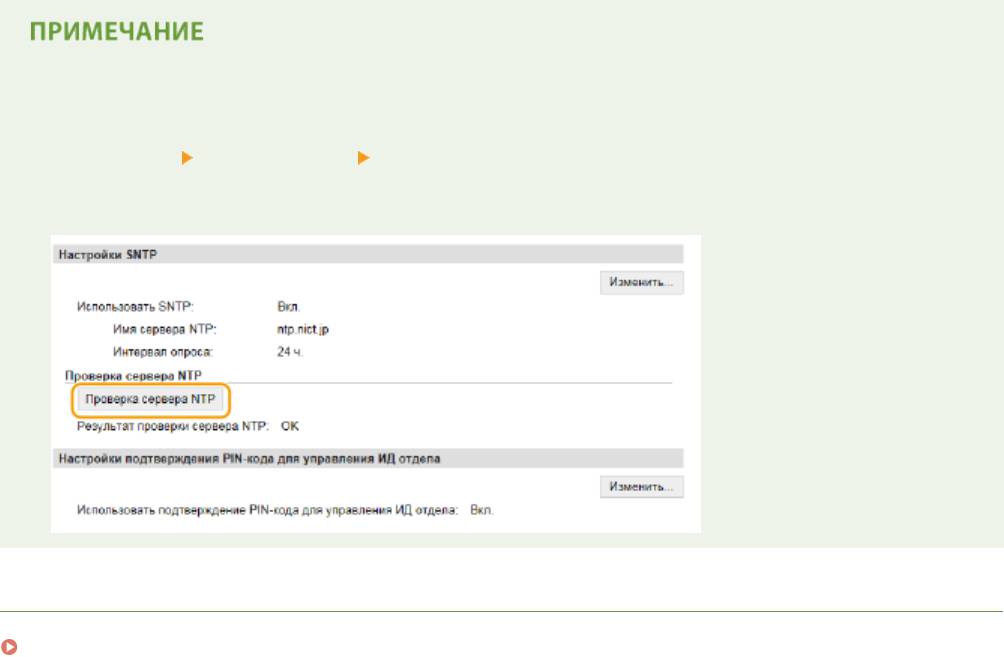Select the Вкл. value beside Использовать SNTP

(x=288, y=306)
